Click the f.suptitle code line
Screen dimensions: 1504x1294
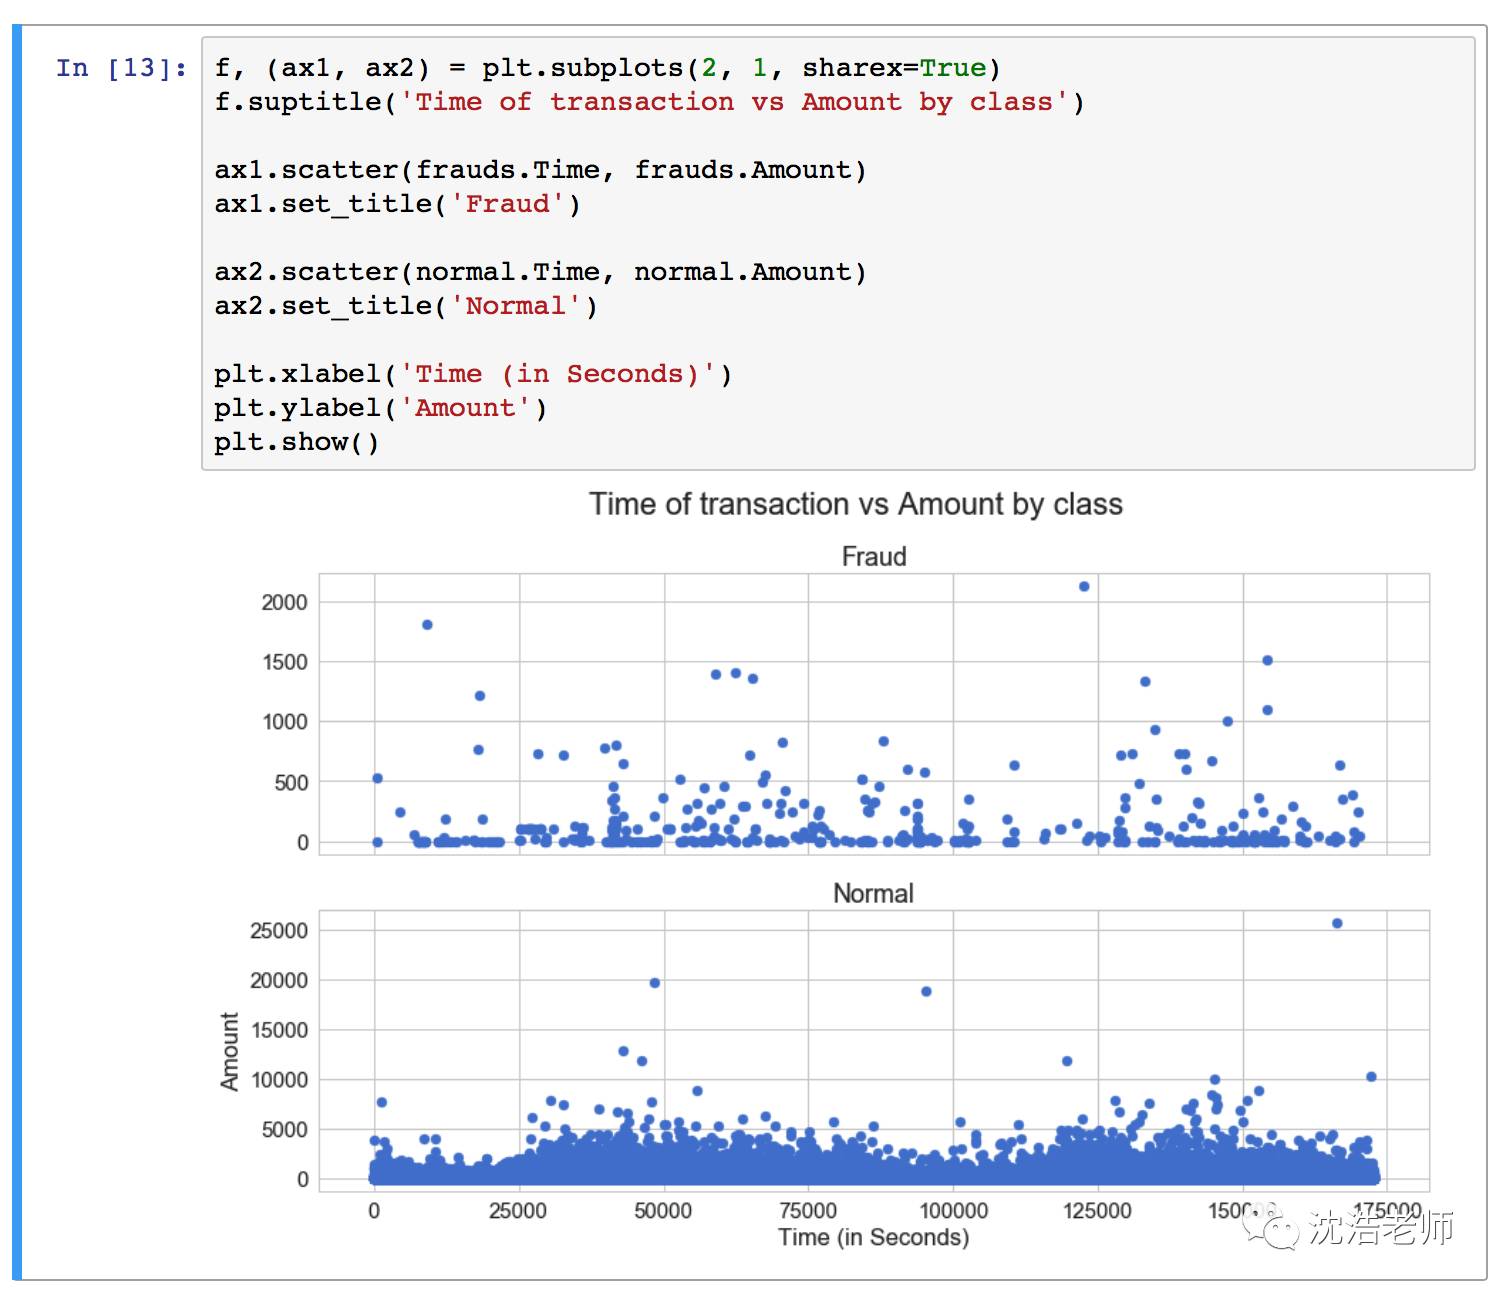coord(648,102)
